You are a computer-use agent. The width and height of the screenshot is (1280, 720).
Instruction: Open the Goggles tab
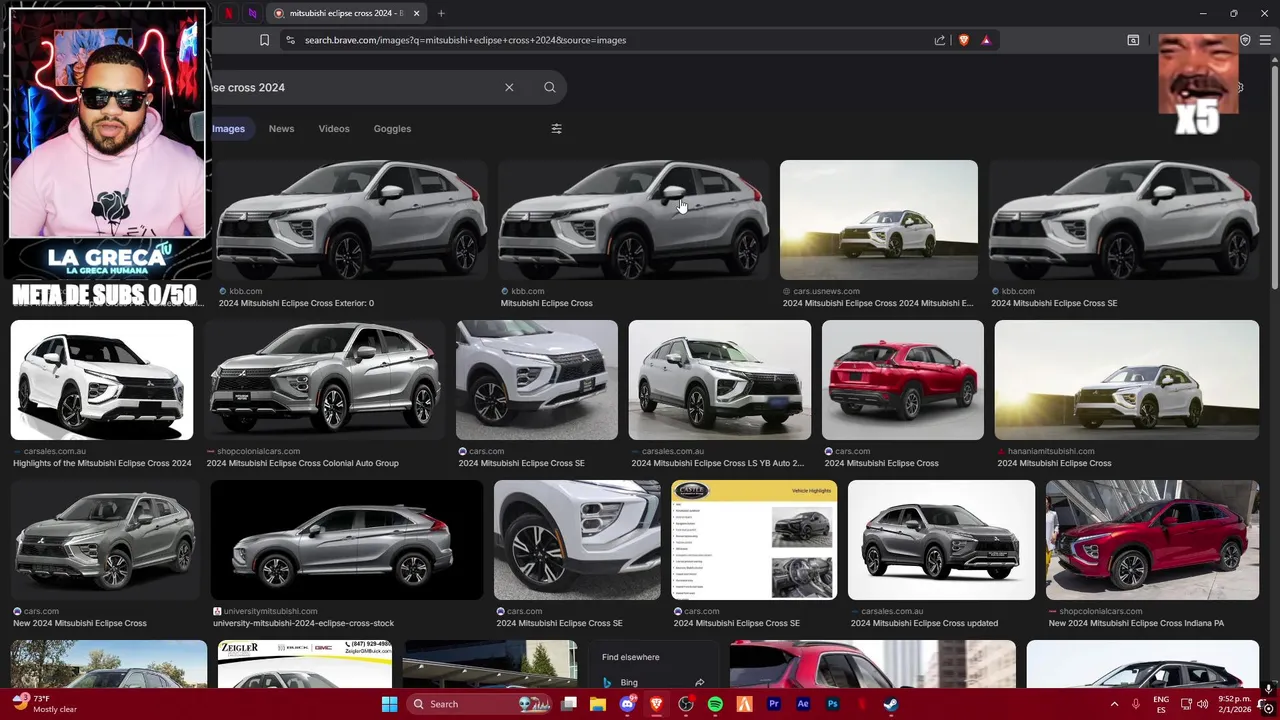[392, 129]
